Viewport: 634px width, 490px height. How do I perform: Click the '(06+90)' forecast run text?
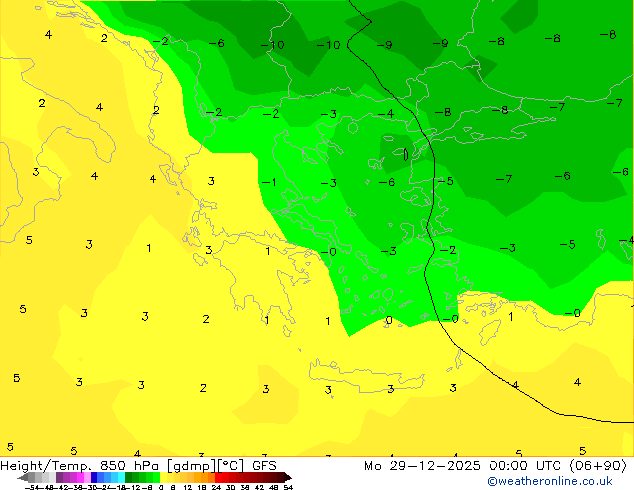click(598, 466)
